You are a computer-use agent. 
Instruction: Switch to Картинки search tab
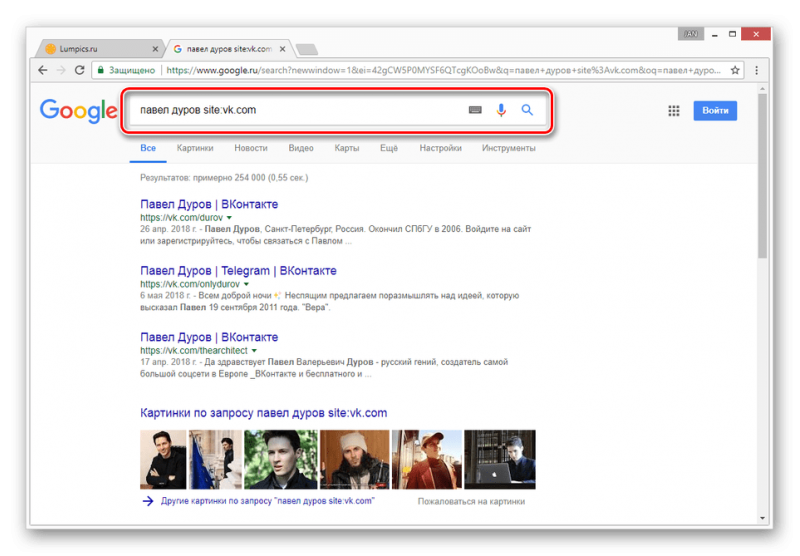tap(195, 148)
